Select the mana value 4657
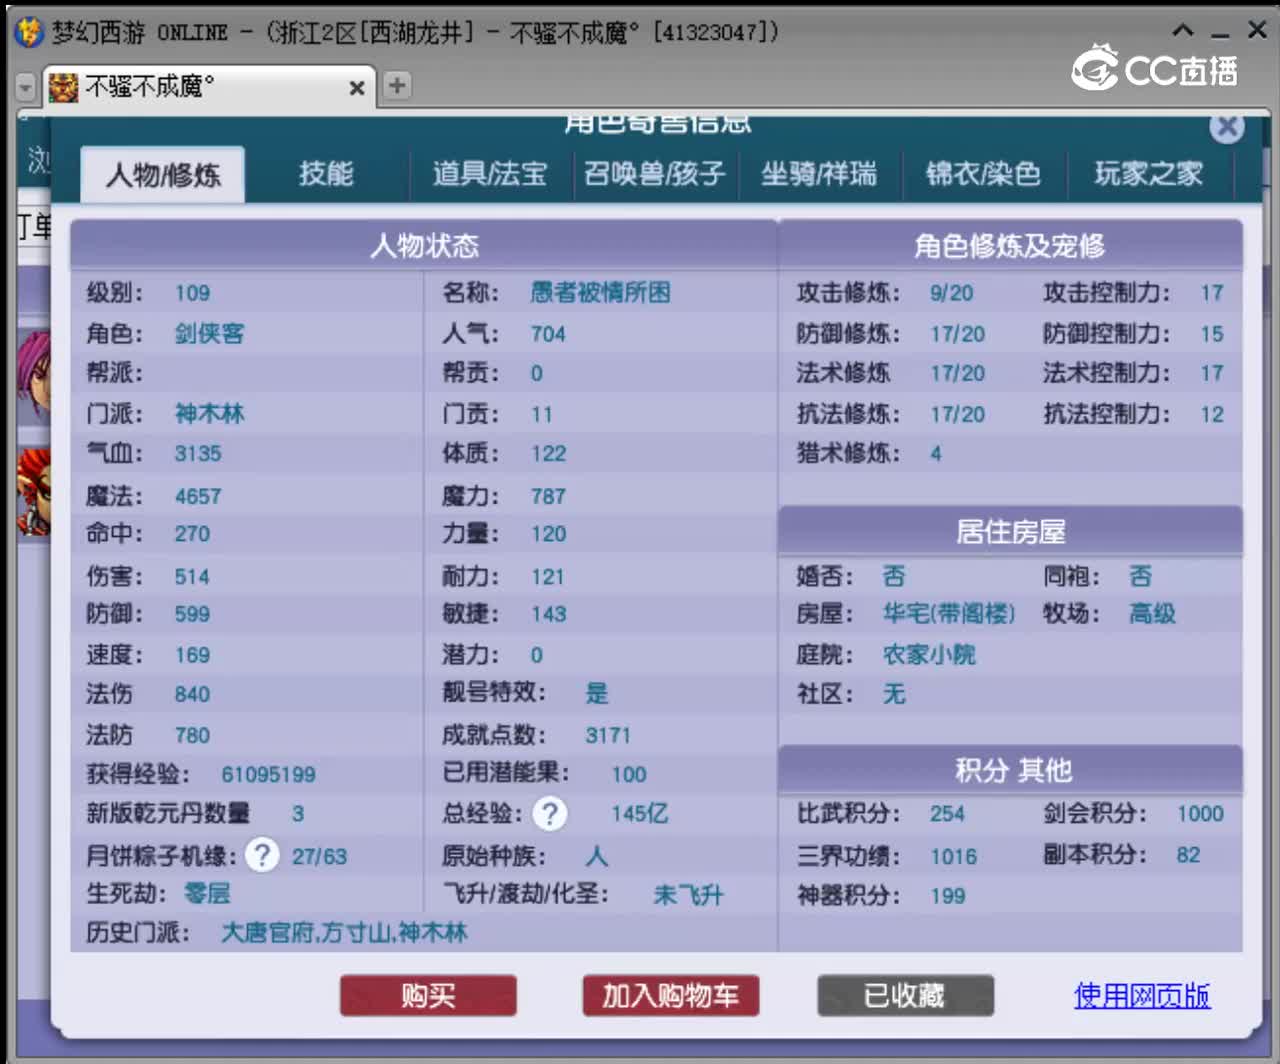The width and height of the screenshot is (1280, 1064). coord(198,496)
